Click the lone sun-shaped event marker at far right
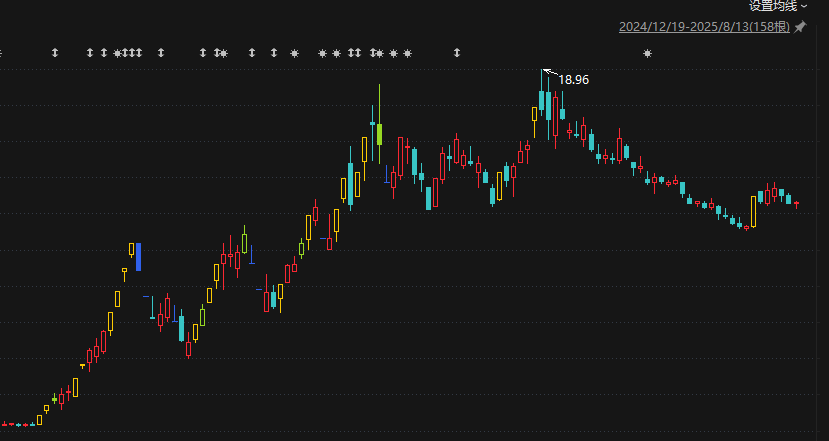The image size is (829, 441). pyautogui.click(x=647, y=53)
